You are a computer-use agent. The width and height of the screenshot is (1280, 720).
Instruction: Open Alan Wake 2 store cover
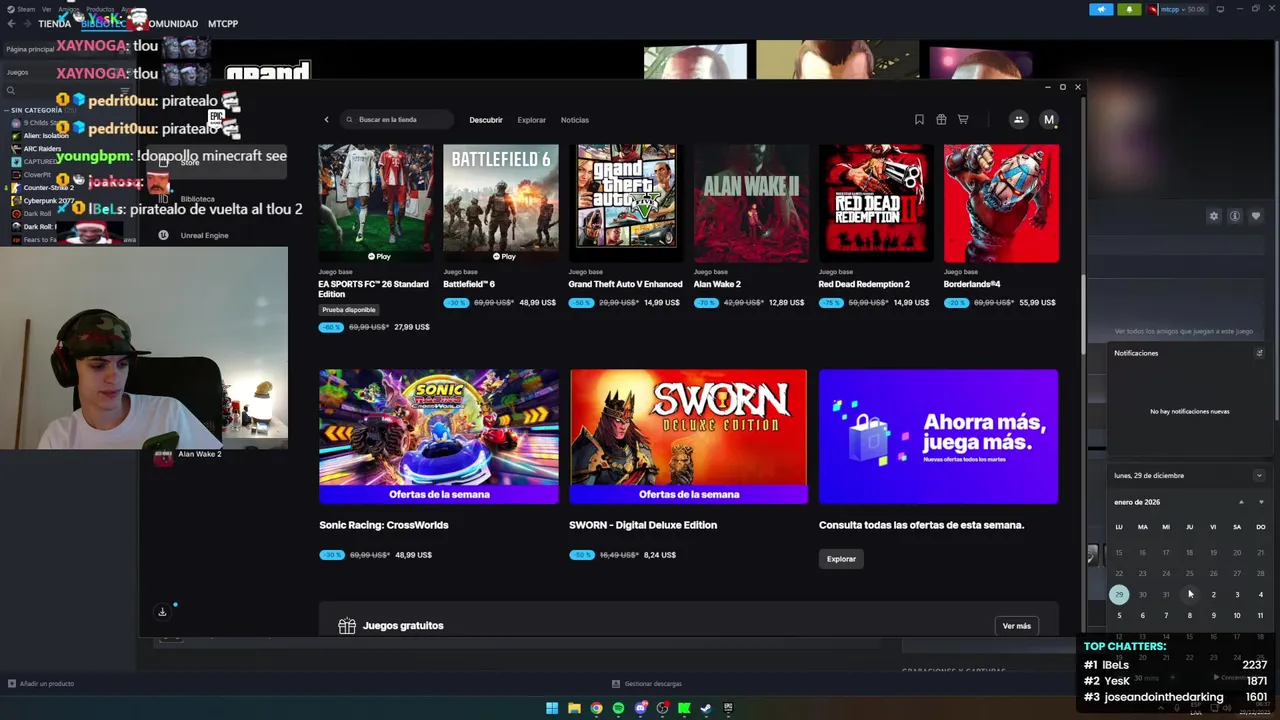751,204
